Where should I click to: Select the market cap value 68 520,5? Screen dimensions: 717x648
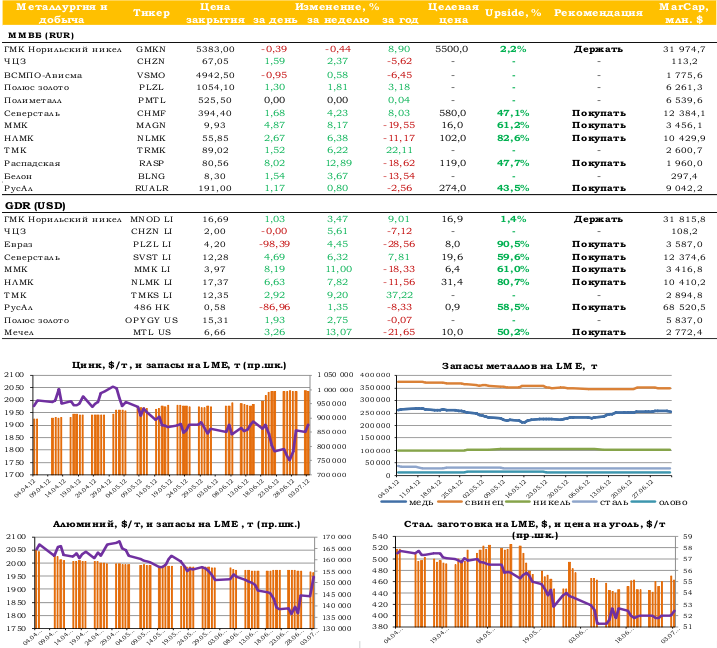[x=684, y=307]
